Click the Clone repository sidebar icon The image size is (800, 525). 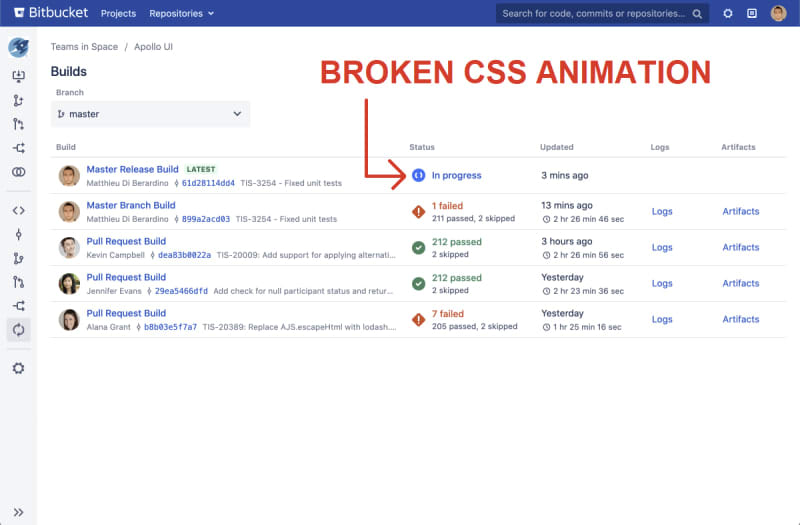(18, 76)
